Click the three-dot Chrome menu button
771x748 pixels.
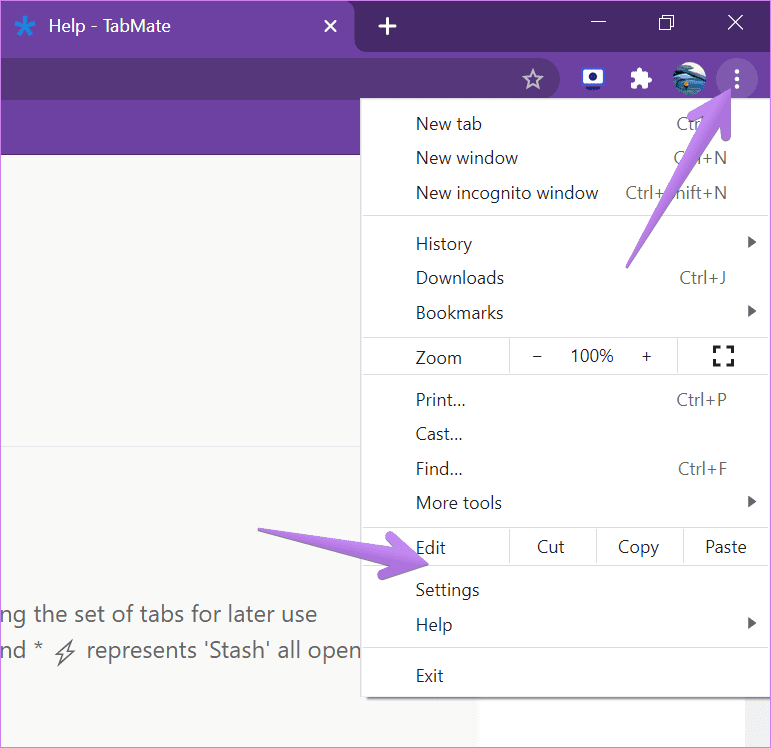coord(737,79)
